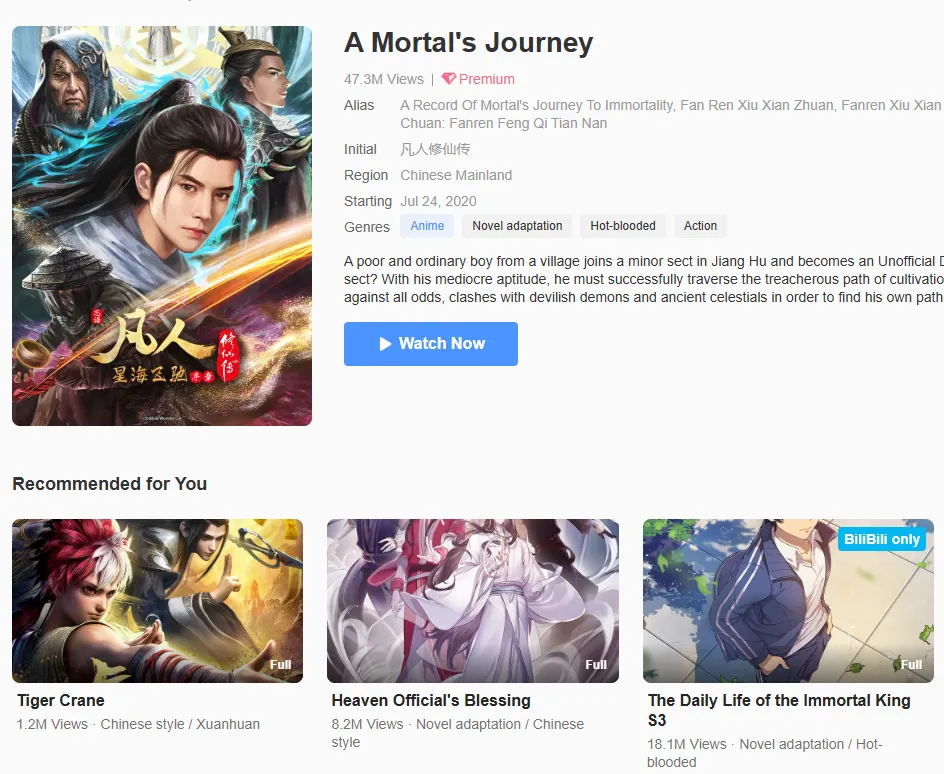944x774 pixels.
Task: Click the Premium diamond icon
Action: (449, 79)
